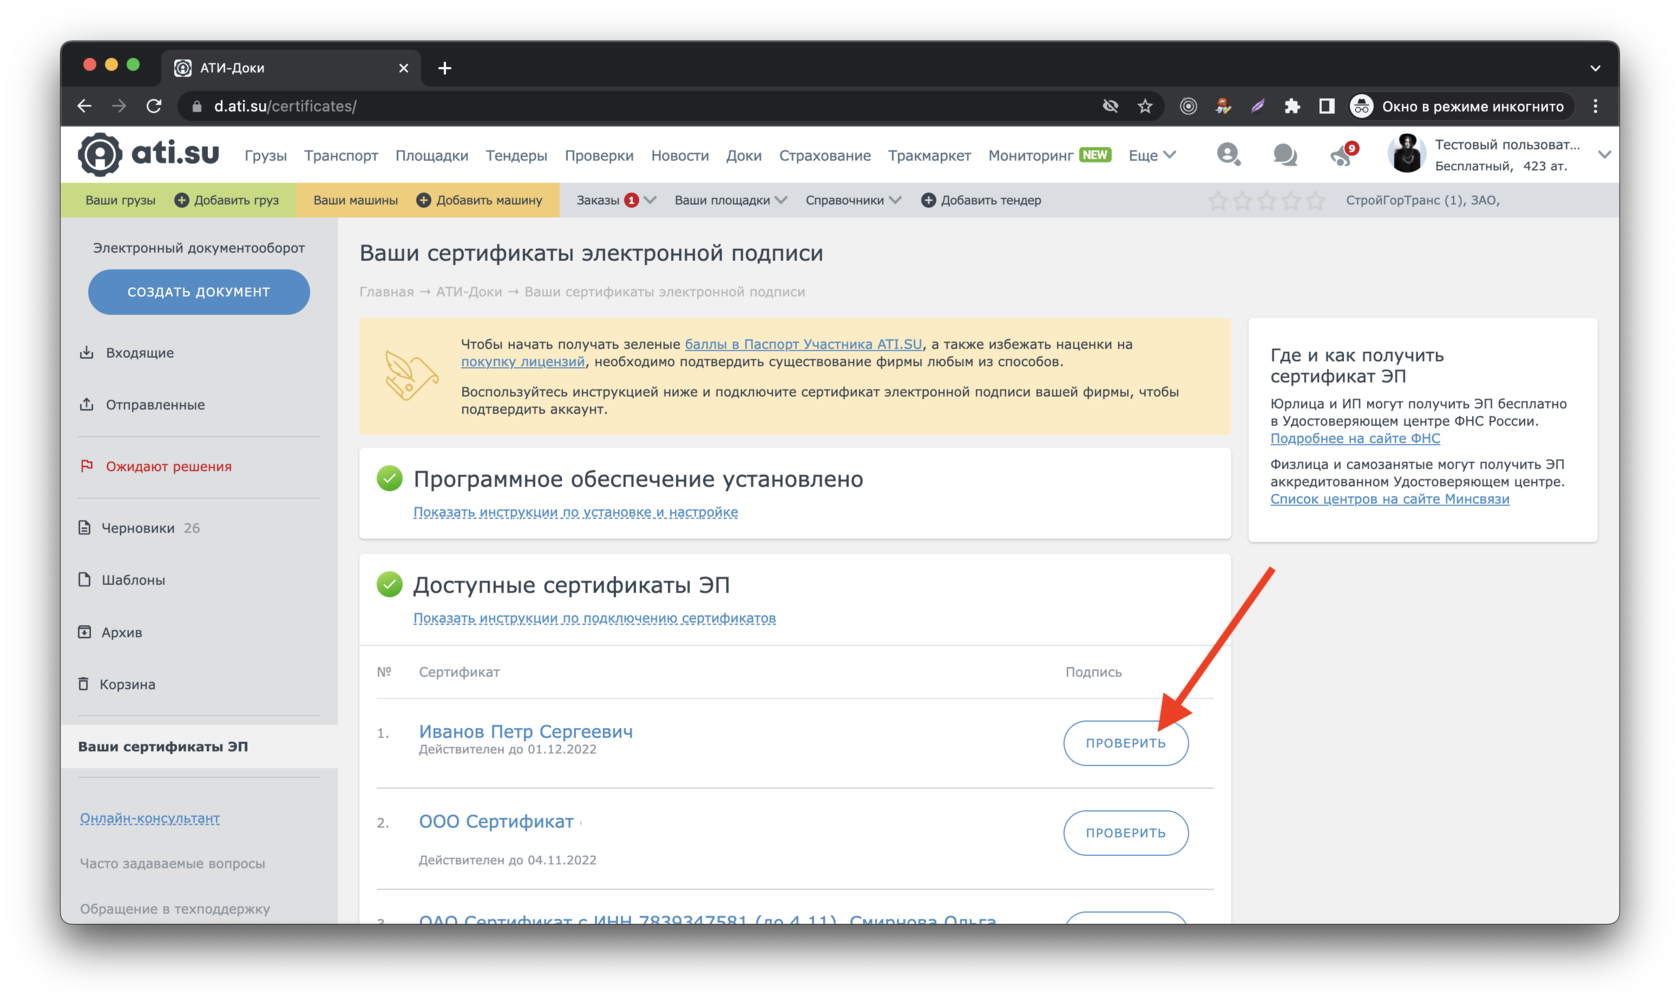Open Список центров на сайте Минсвязи link

tap(1389, 499)
